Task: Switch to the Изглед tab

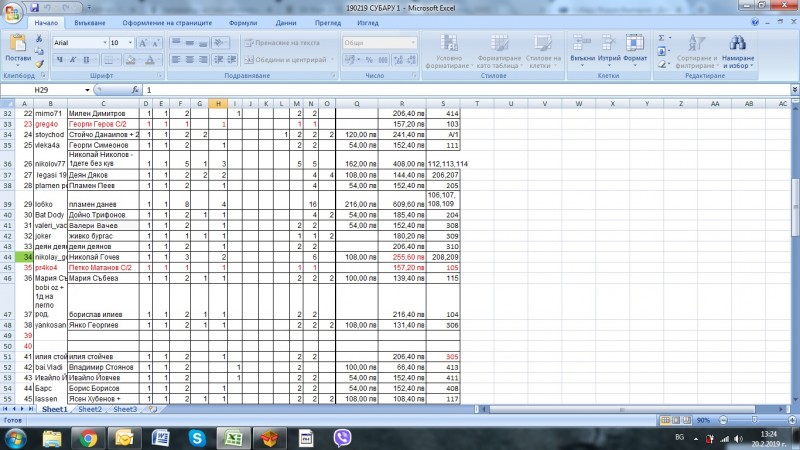Action: (x=367, y=23)
